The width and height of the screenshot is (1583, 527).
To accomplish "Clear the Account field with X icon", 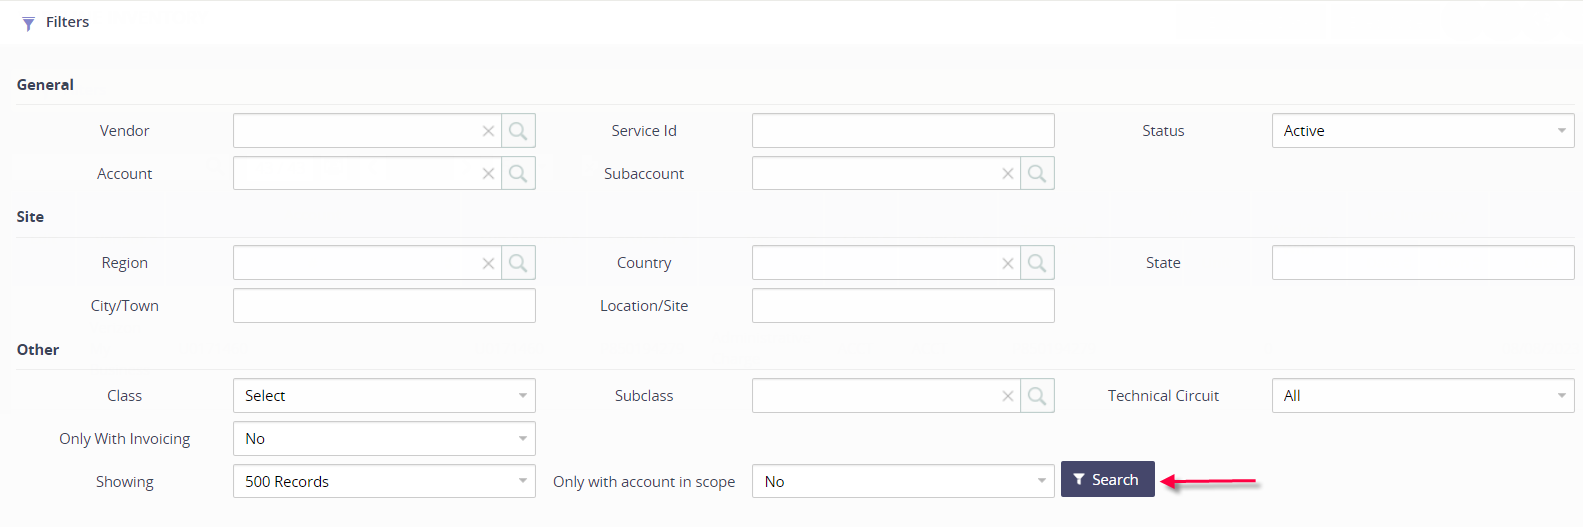I will tap(488, 174).
